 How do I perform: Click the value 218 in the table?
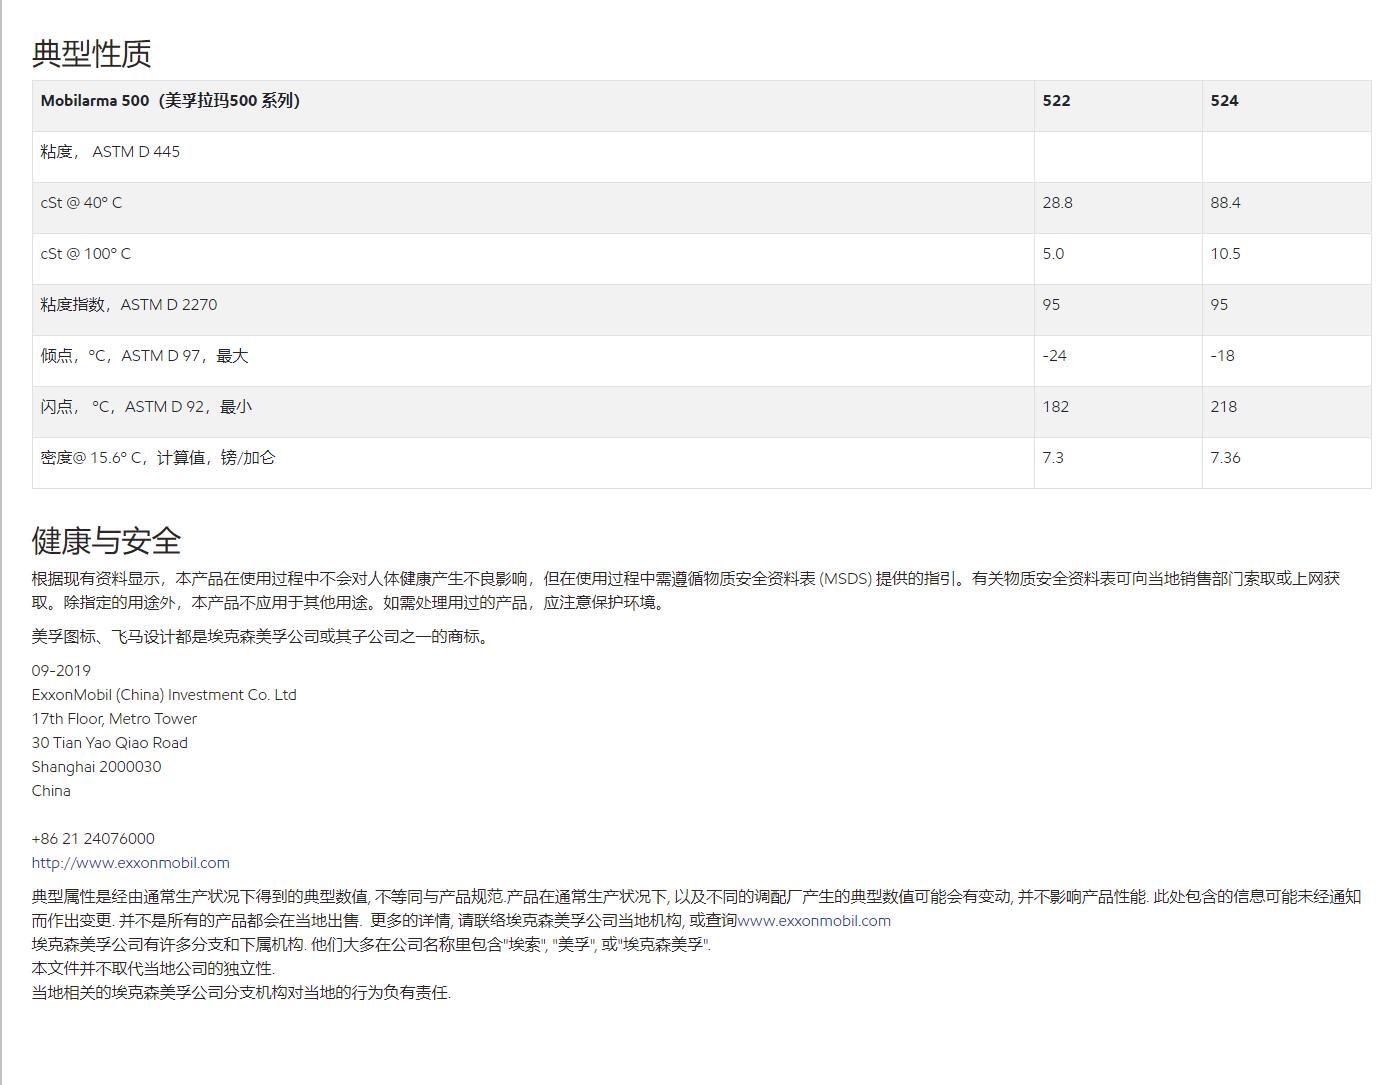pyautogui.click(x=1223, y=407)
